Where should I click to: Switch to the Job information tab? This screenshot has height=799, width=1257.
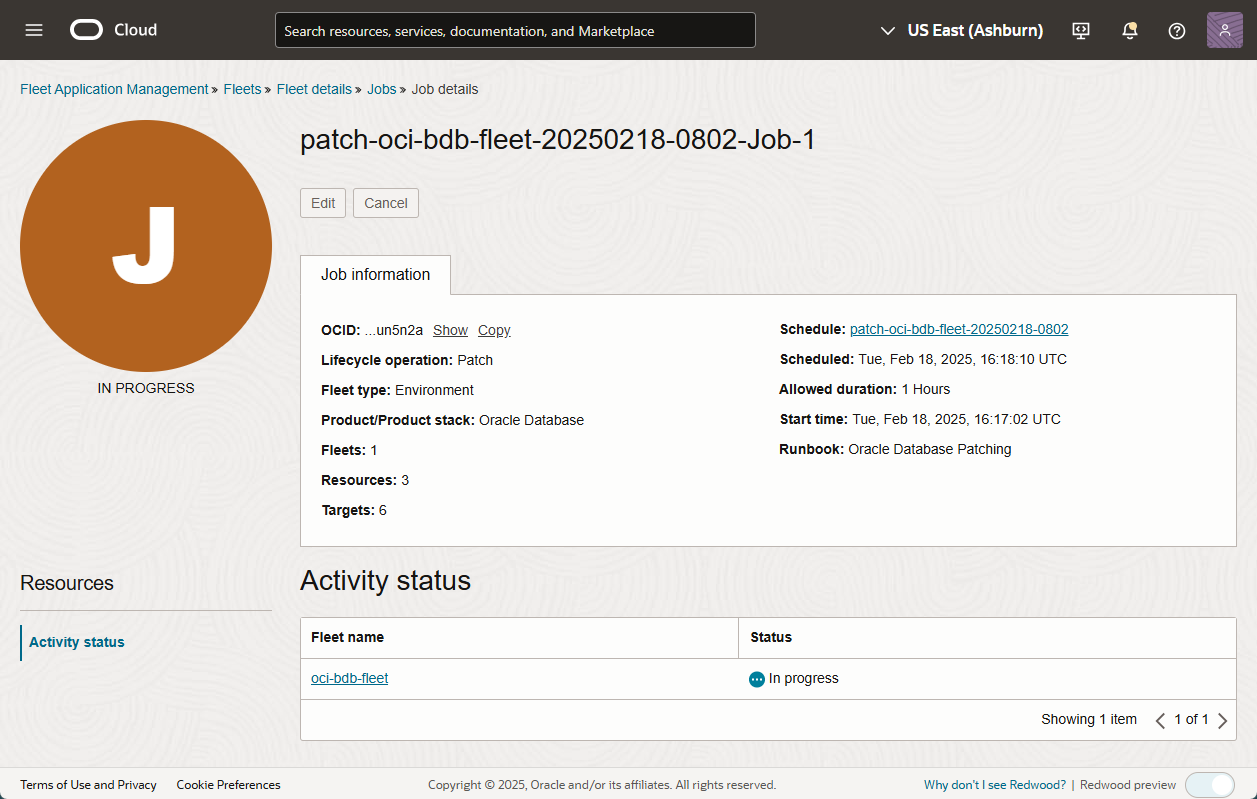click(x=375, y=274)
